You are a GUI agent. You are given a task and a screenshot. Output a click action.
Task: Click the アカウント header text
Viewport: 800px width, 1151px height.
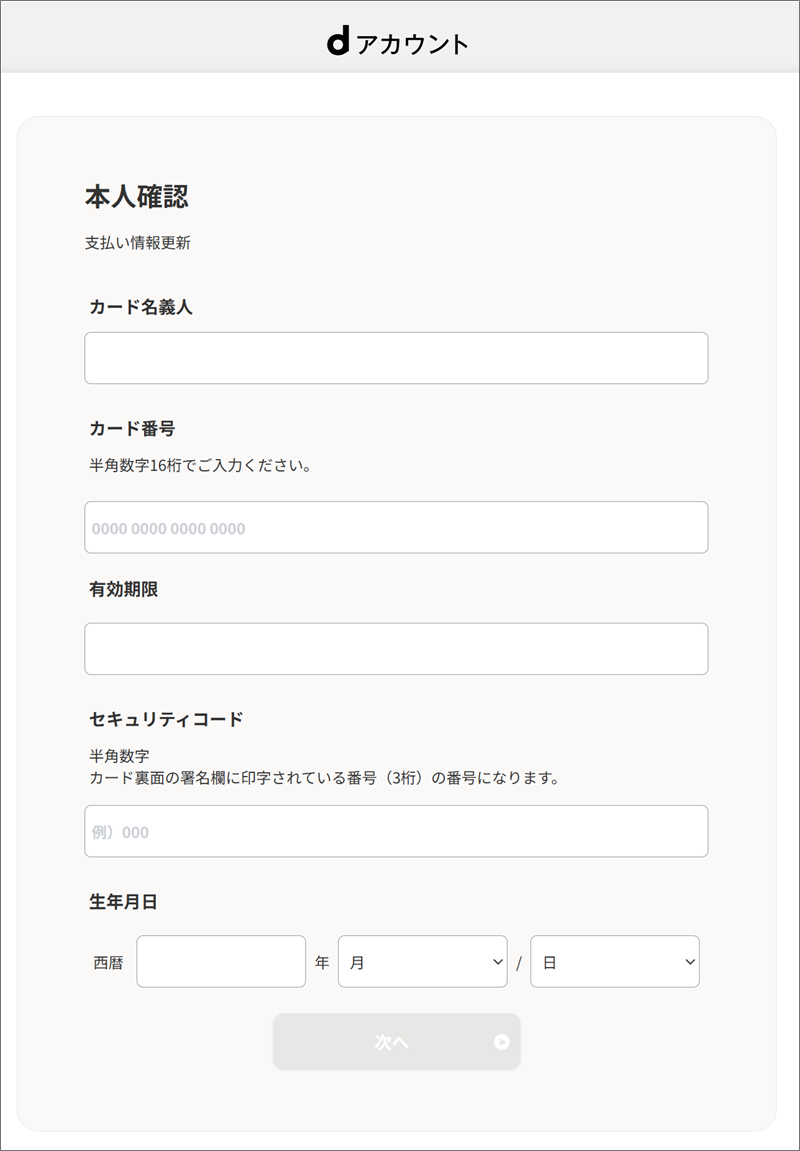[x=412, y=45]
